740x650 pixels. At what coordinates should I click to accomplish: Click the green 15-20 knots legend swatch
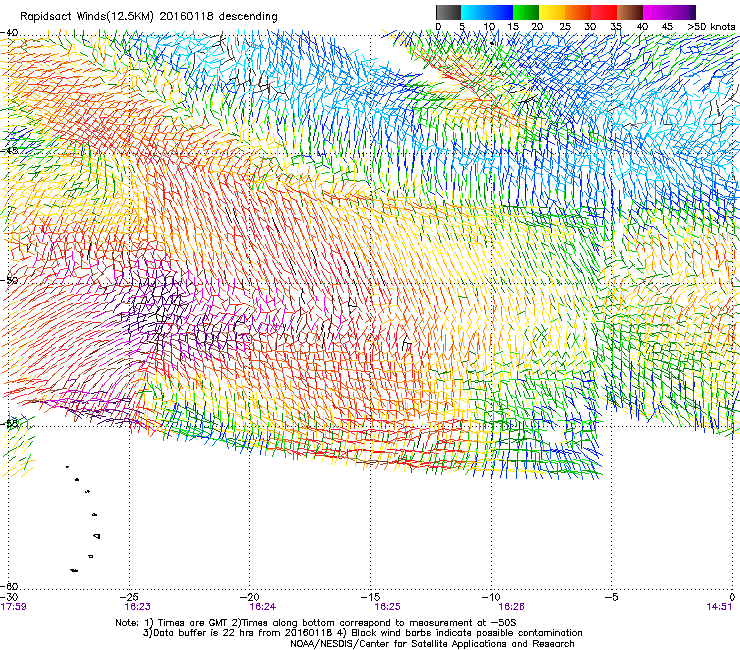(526, 12)
